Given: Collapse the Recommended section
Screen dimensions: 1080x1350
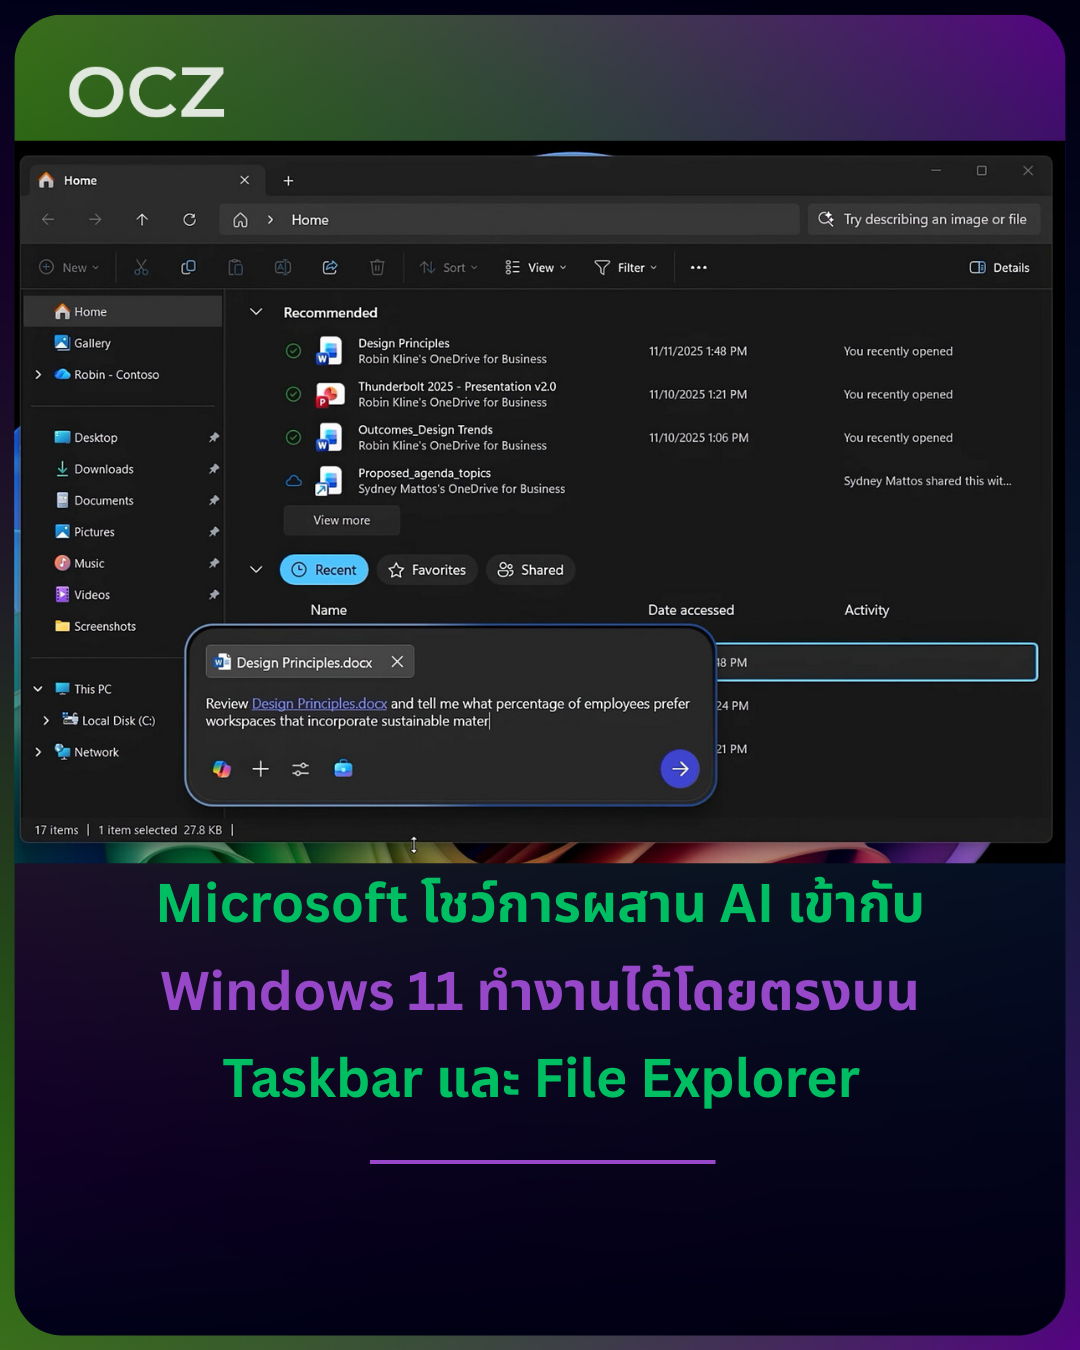Looking at the screenshot, I should tap(256, 312).
